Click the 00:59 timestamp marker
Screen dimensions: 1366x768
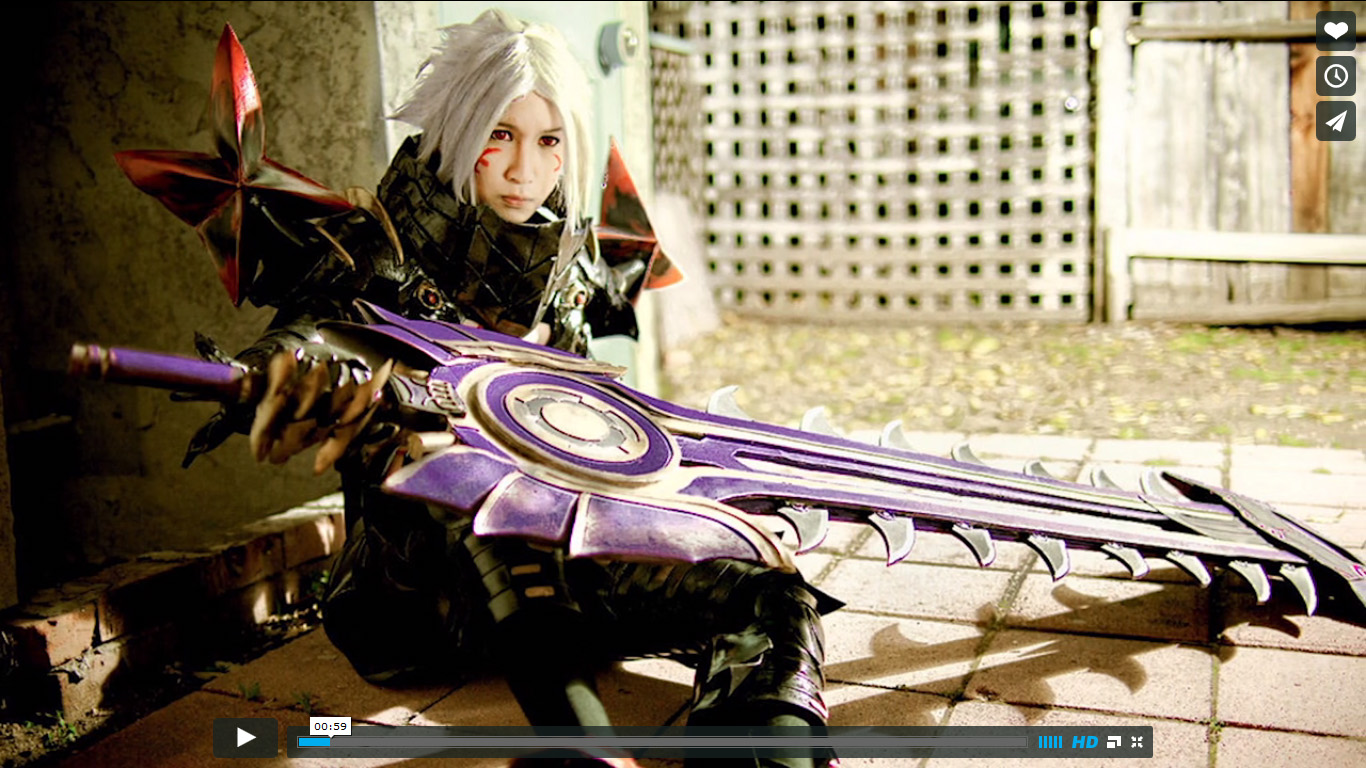[329, 726]
